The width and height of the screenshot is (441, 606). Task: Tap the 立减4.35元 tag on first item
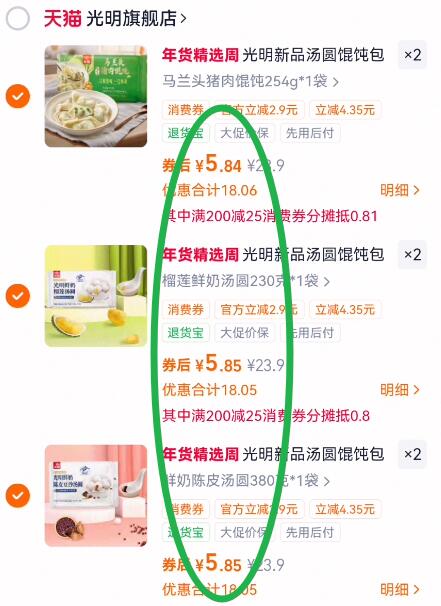coord(345,110)
